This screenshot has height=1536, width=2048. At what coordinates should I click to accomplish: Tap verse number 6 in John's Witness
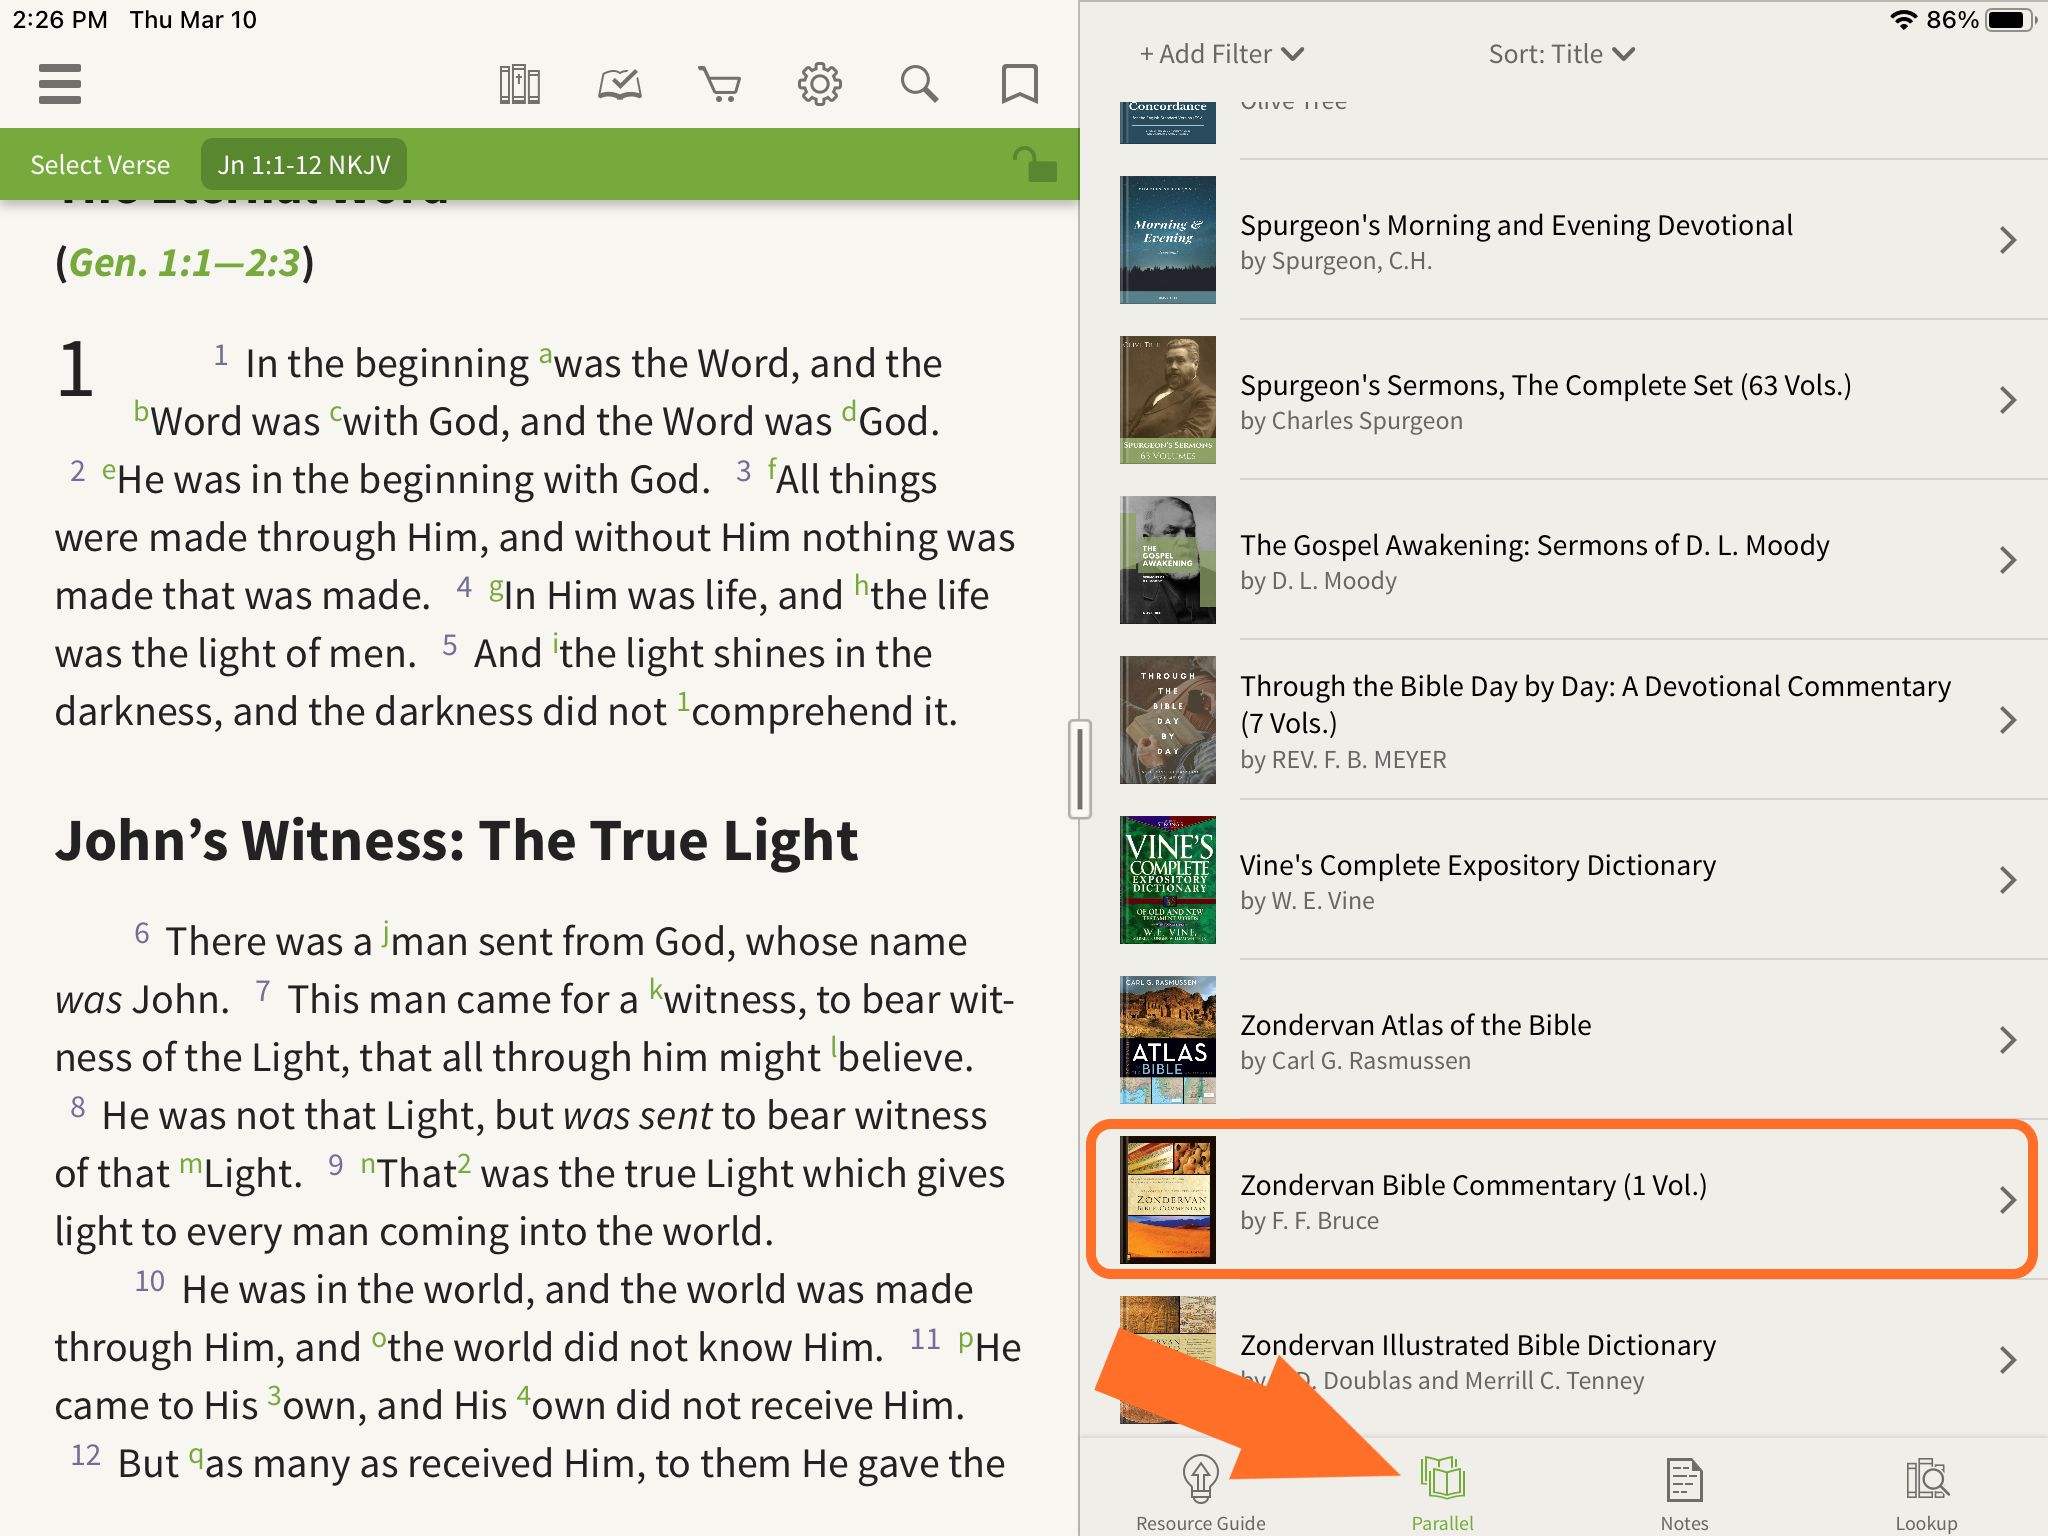click(x=142, y=933)
